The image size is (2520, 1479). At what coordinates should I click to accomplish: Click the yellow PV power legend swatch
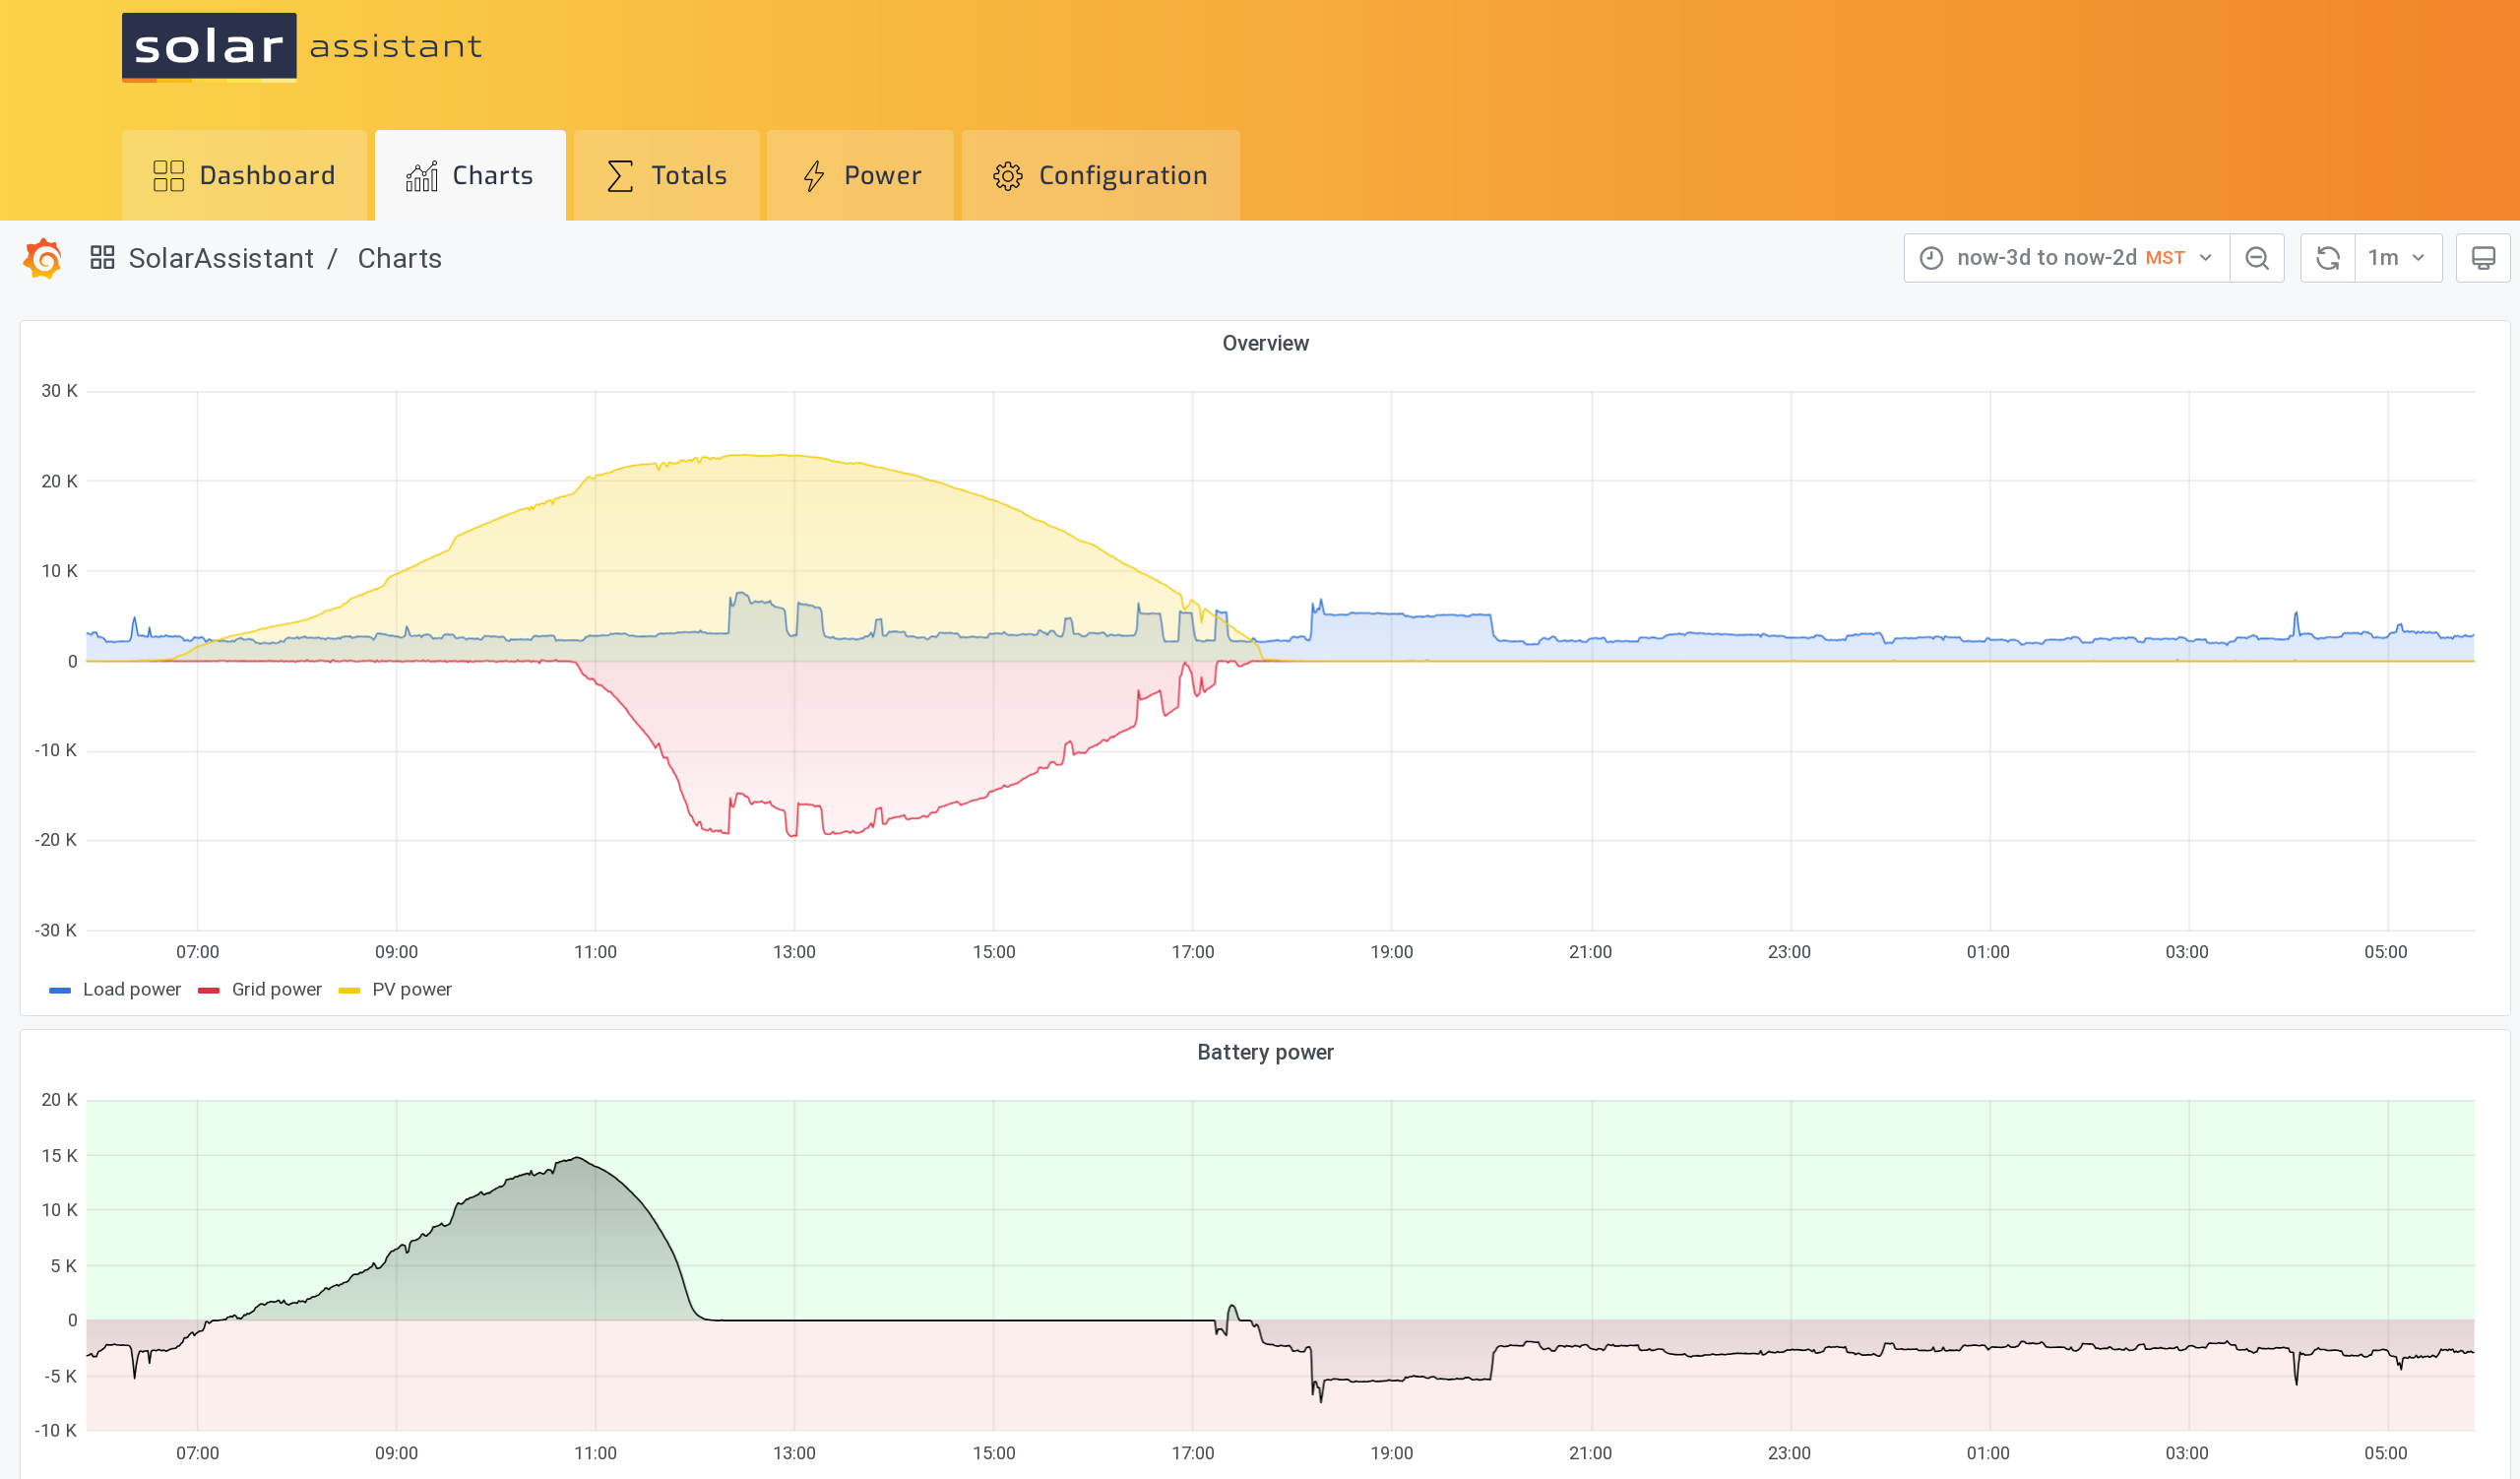coord(349,990)
